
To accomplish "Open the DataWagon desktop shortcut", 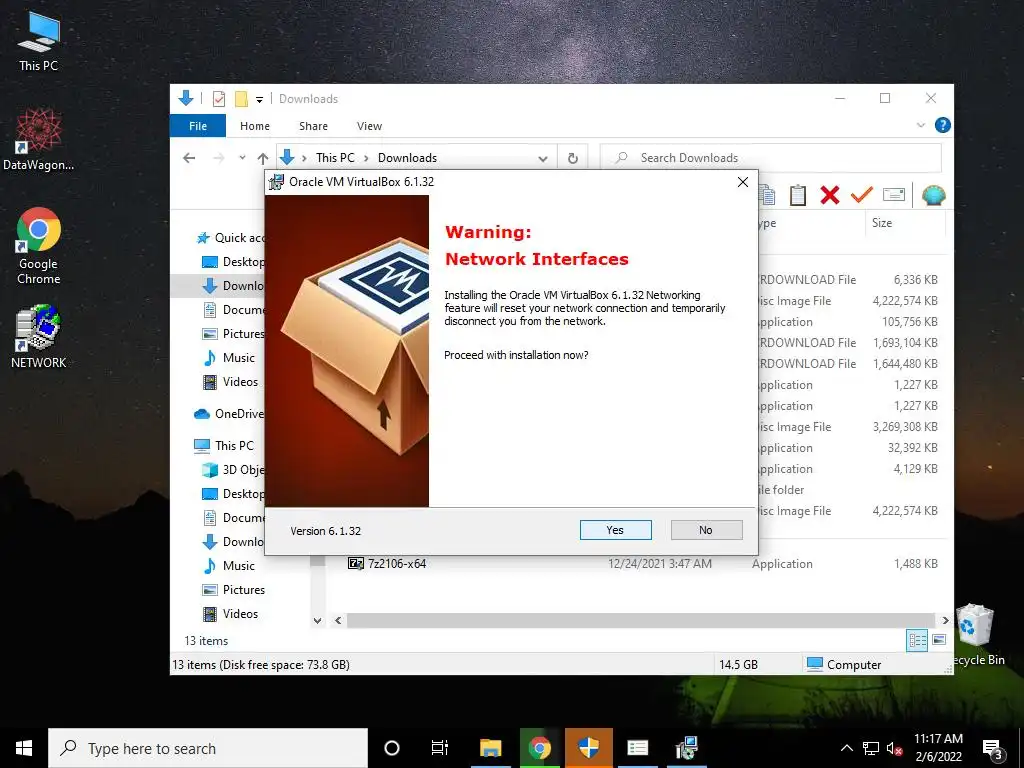I will click(x=39, y=140).
